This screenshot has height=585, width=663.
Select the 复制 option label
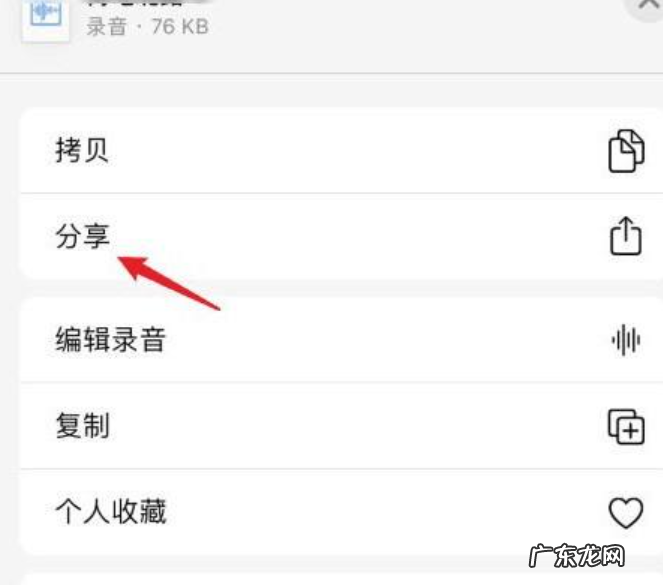pos(82,426)
